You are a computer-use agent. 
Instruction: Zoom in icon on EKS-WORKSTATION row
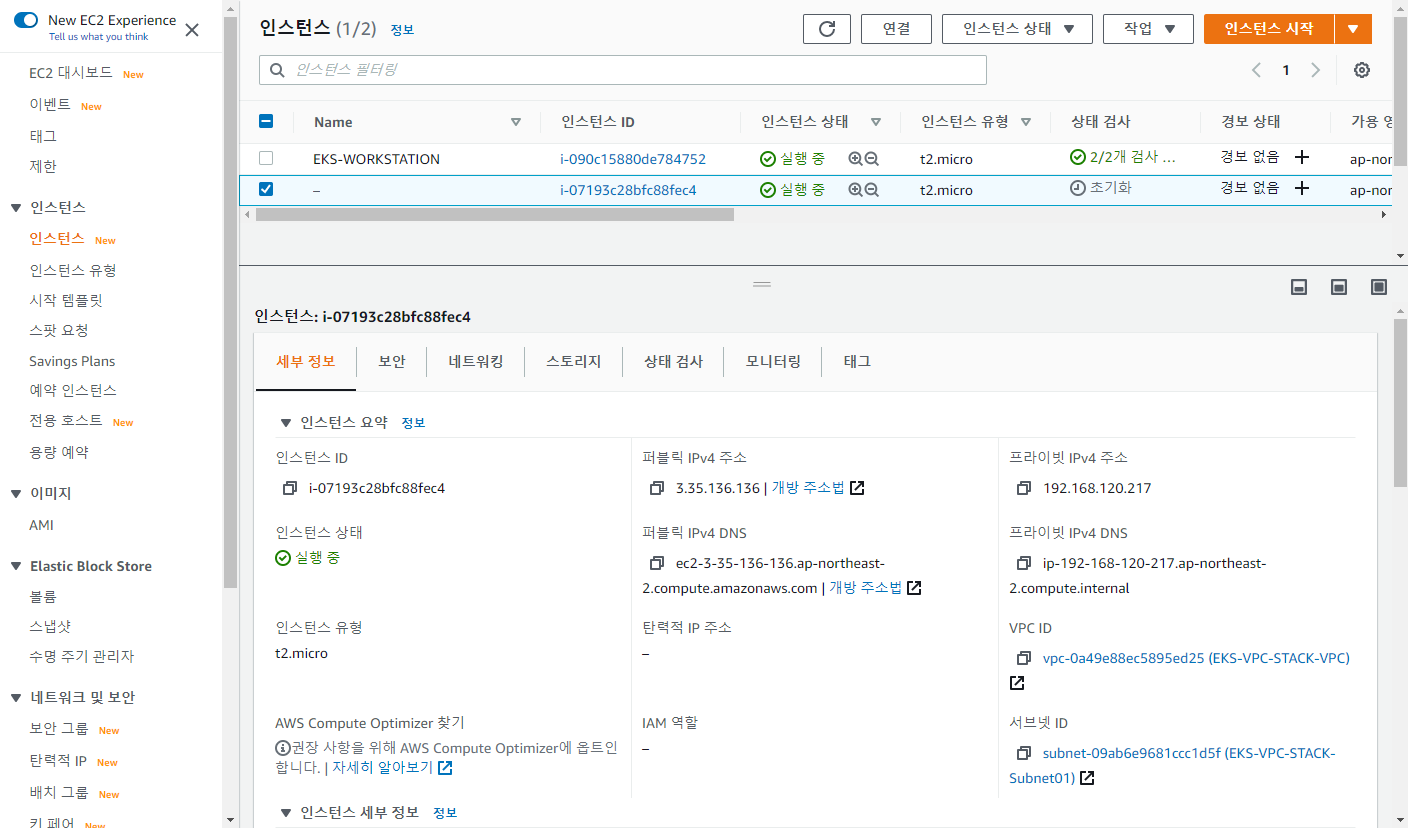pos(855,158)
